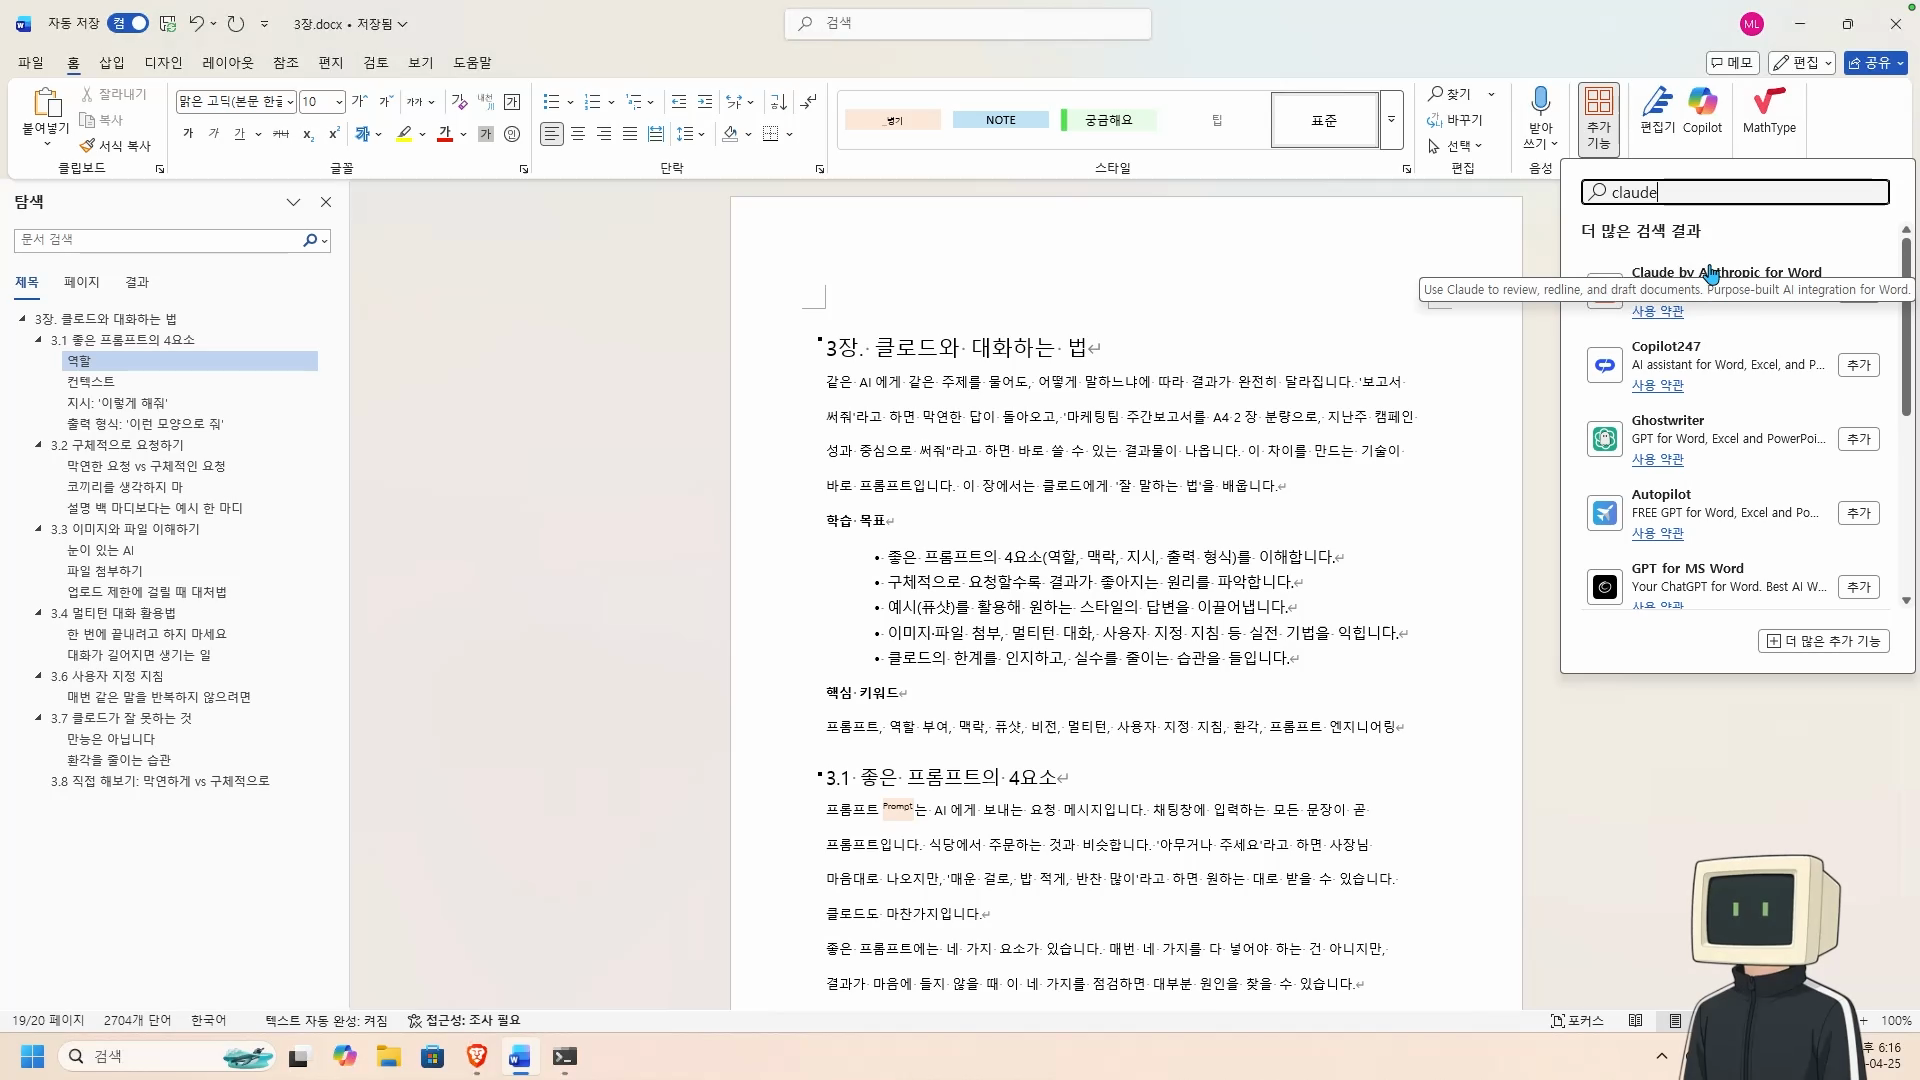The width and height of the screenshot is (1920, 1080).
Task: Apply strikethrough formatting icon
Action: 281,134
